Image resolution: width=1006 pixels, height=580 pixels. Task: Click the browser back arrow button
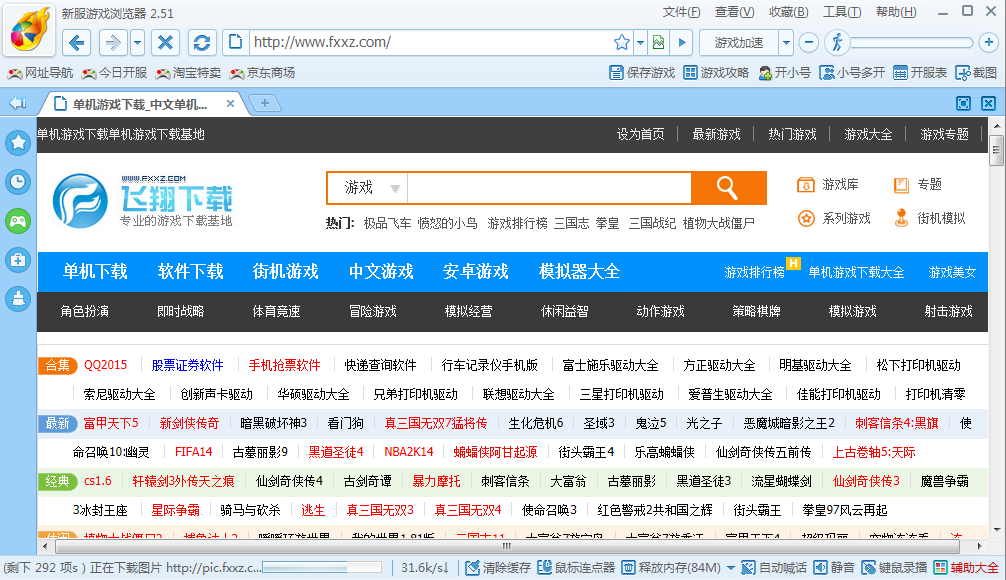pos(78,42)
